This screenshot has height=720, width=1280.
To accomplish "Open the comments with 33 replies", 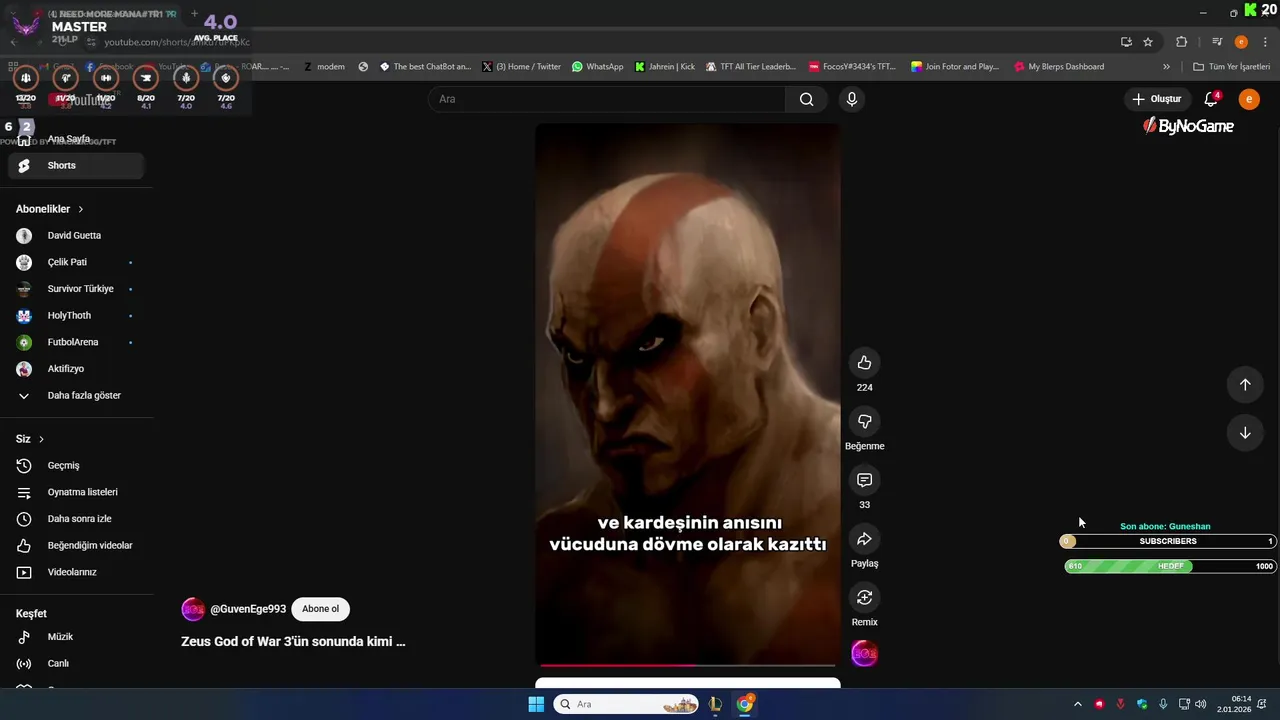I will (864, 480).
